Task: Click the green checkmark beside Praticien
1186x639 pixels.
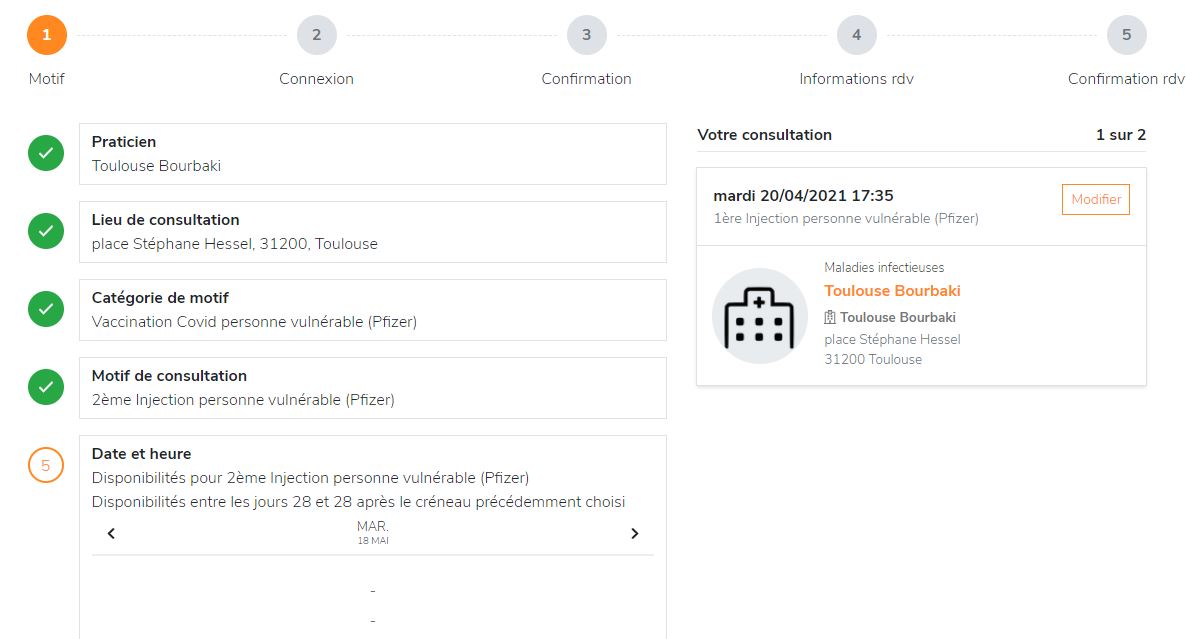Action: click(x=46, y=154)
